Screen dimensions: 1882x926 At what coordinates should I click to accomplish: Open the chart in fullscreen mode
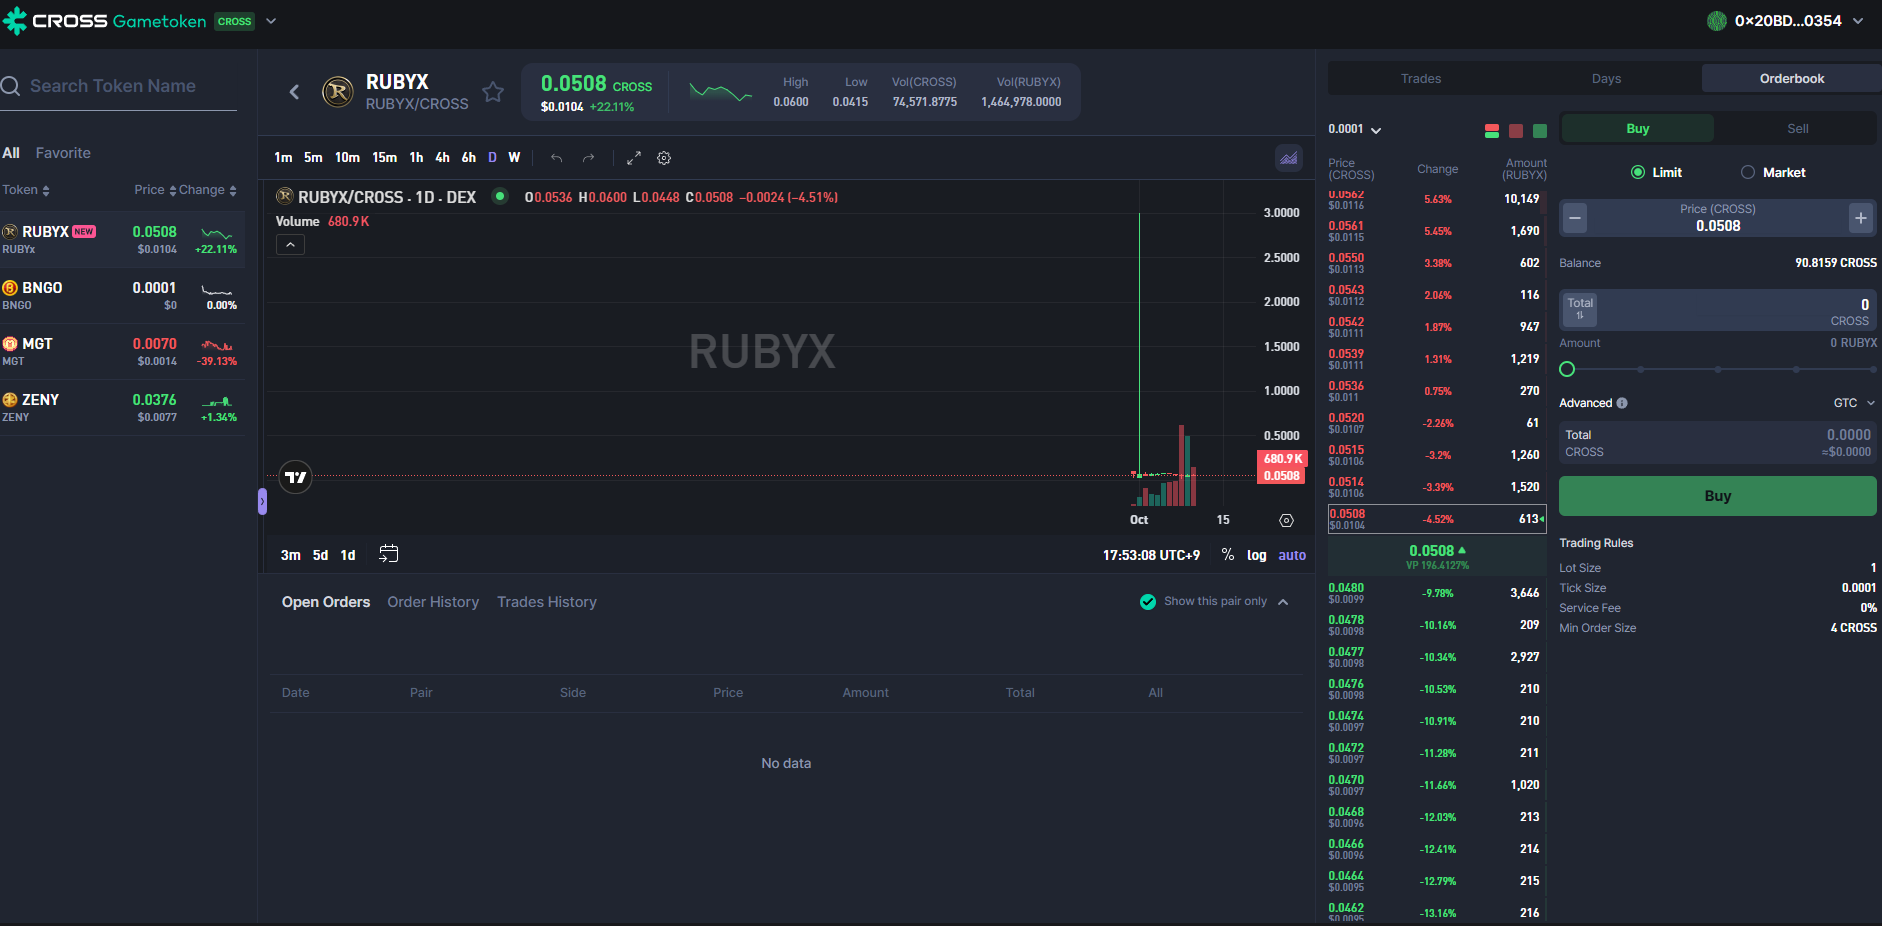point(634,158)
